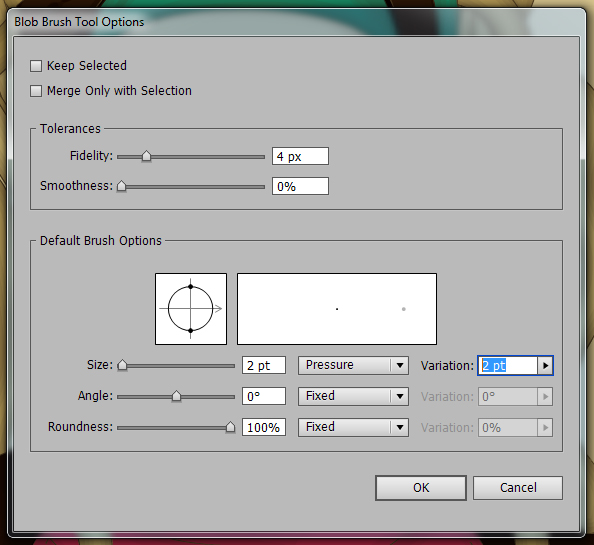Click the Smoothness slider handle
This screenshot has width=594, height=545.
coord(121,186)
